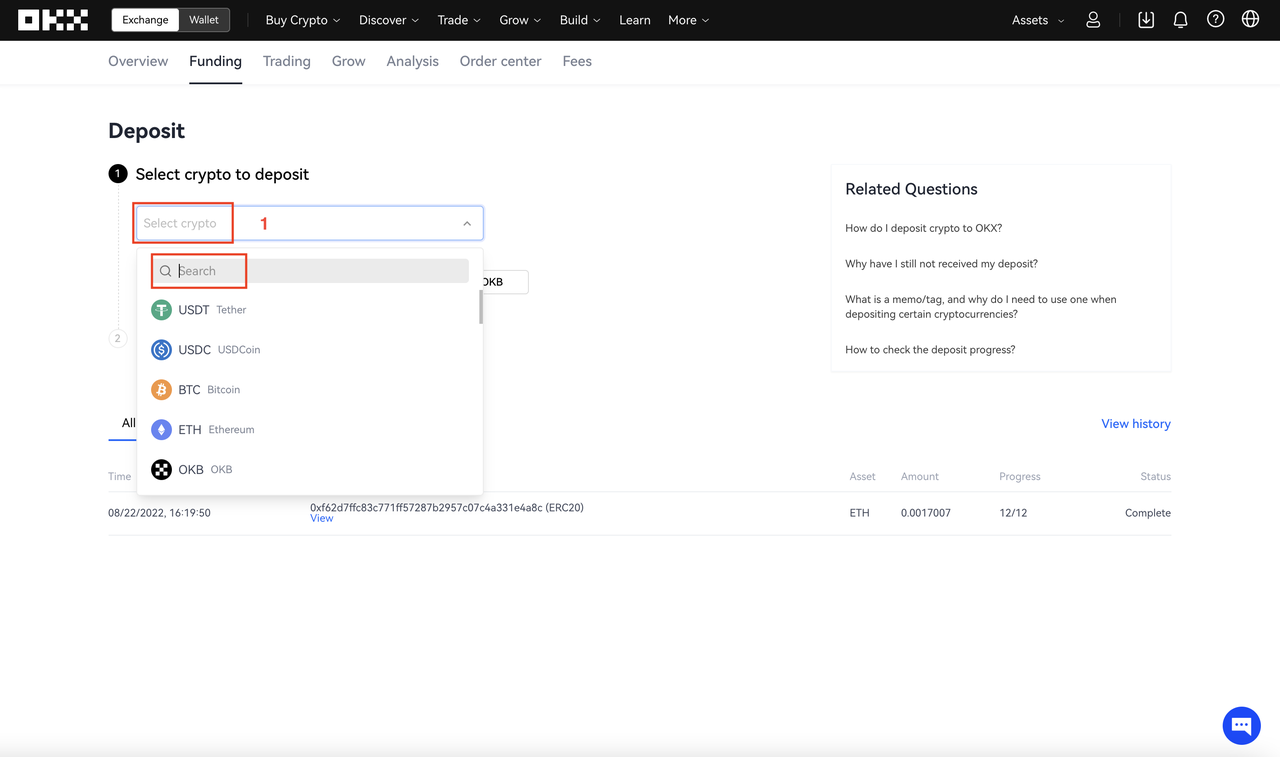Click the Complete status cell
Image resolution: width=1280 pixels, height=757 pixels.
pos(1148,513)
